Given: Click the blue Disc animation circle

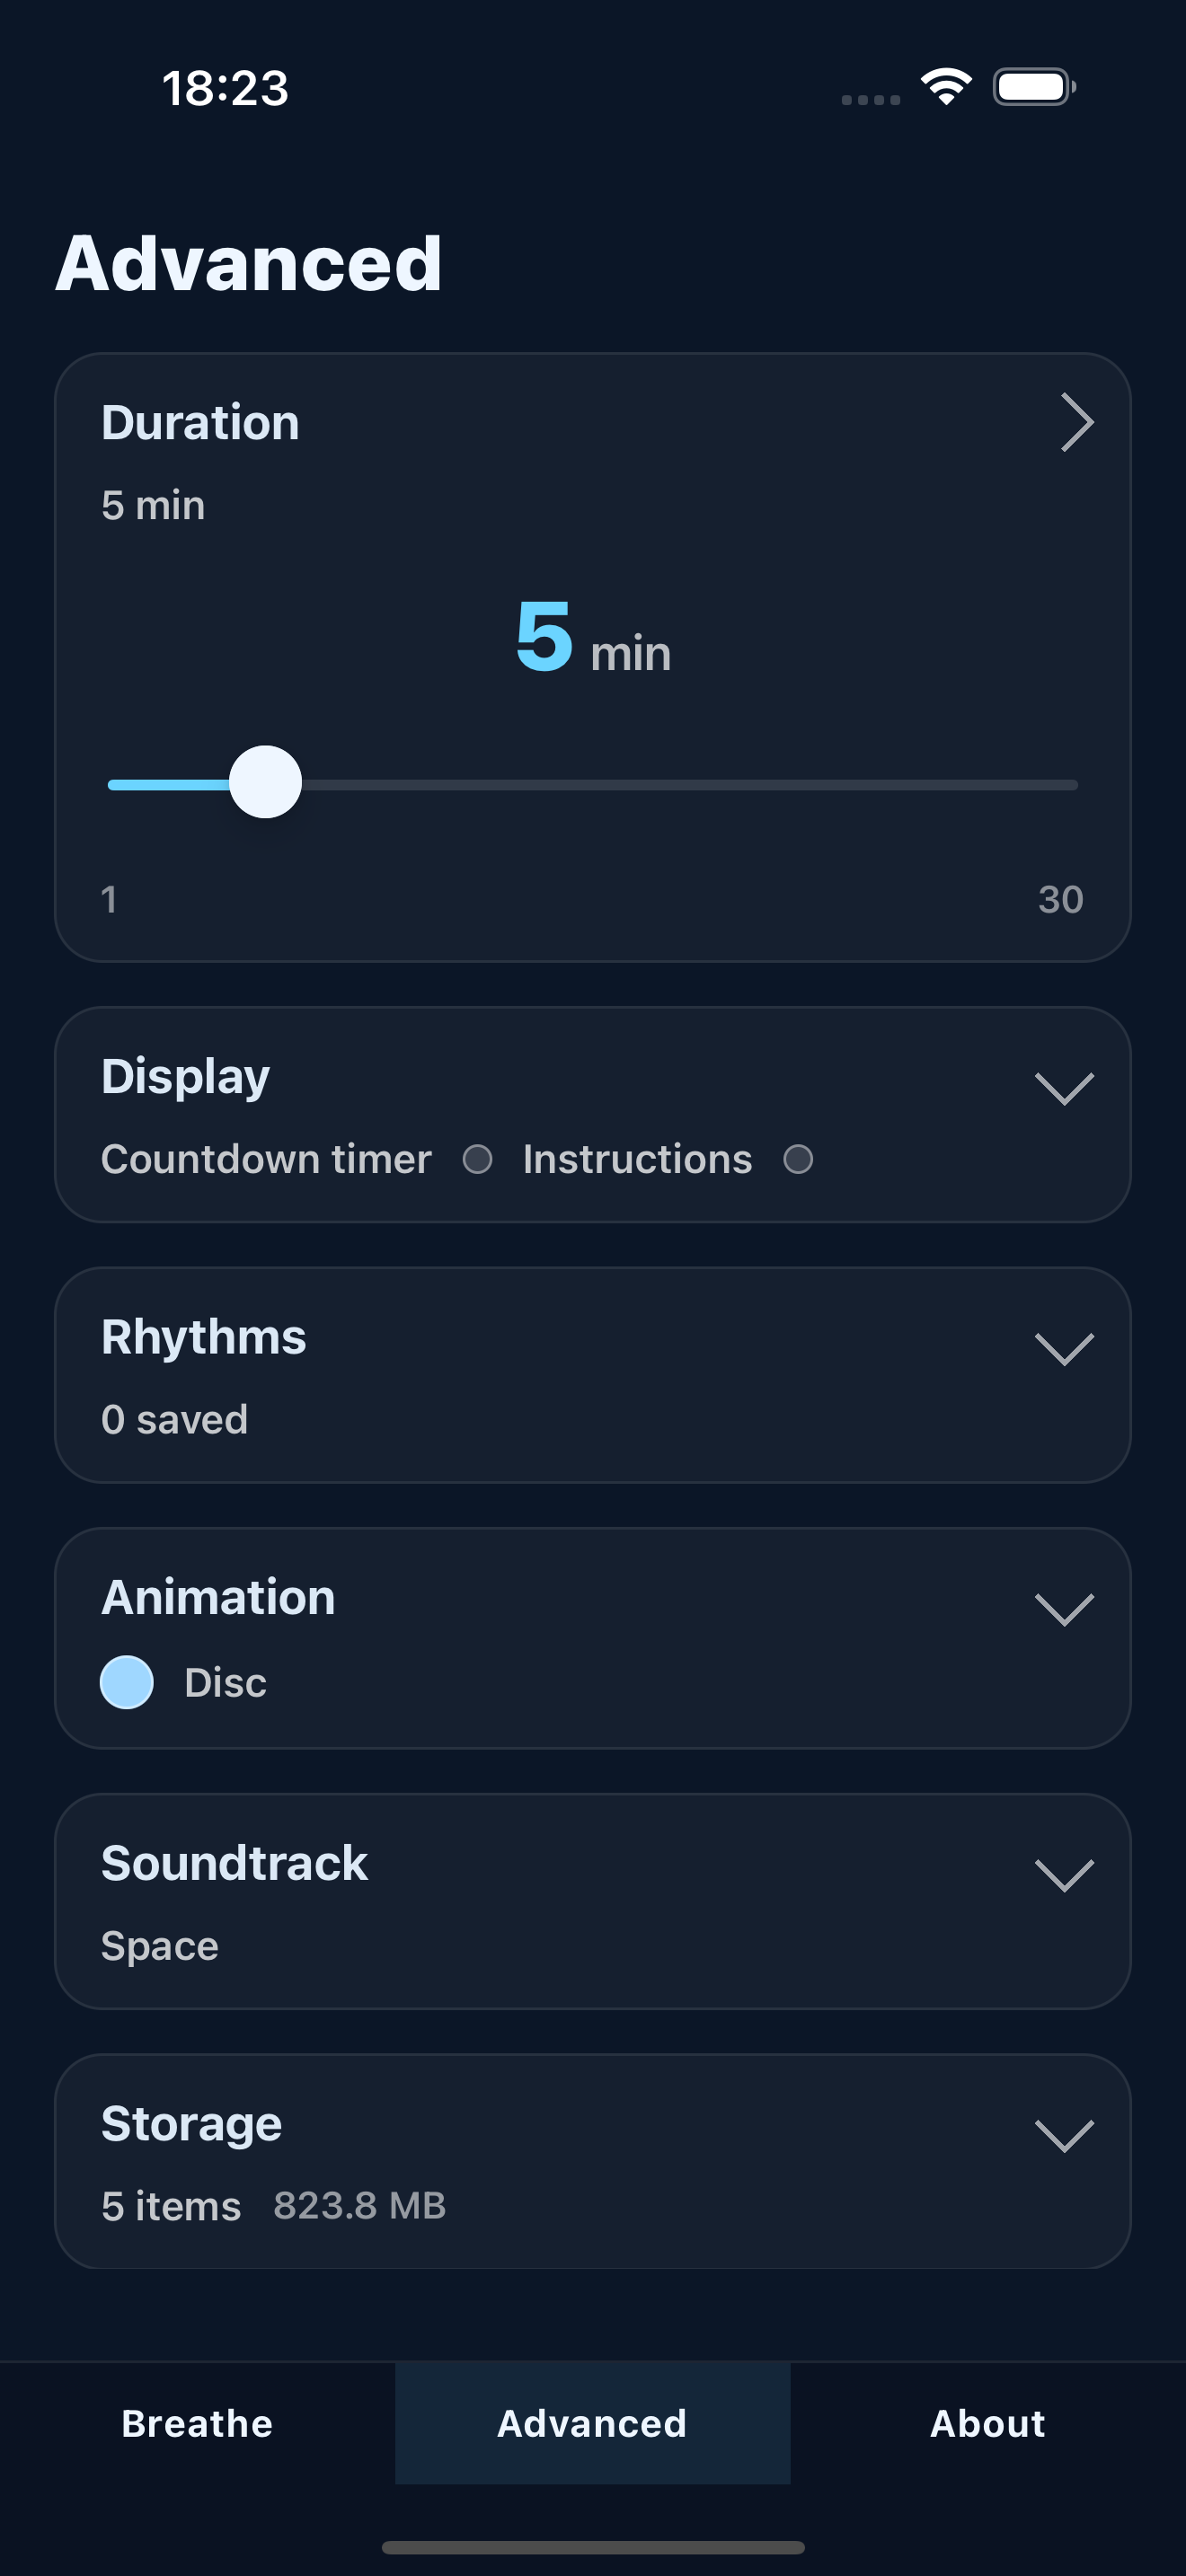Looking at the screenshot, I should [x=127, y=1682].
